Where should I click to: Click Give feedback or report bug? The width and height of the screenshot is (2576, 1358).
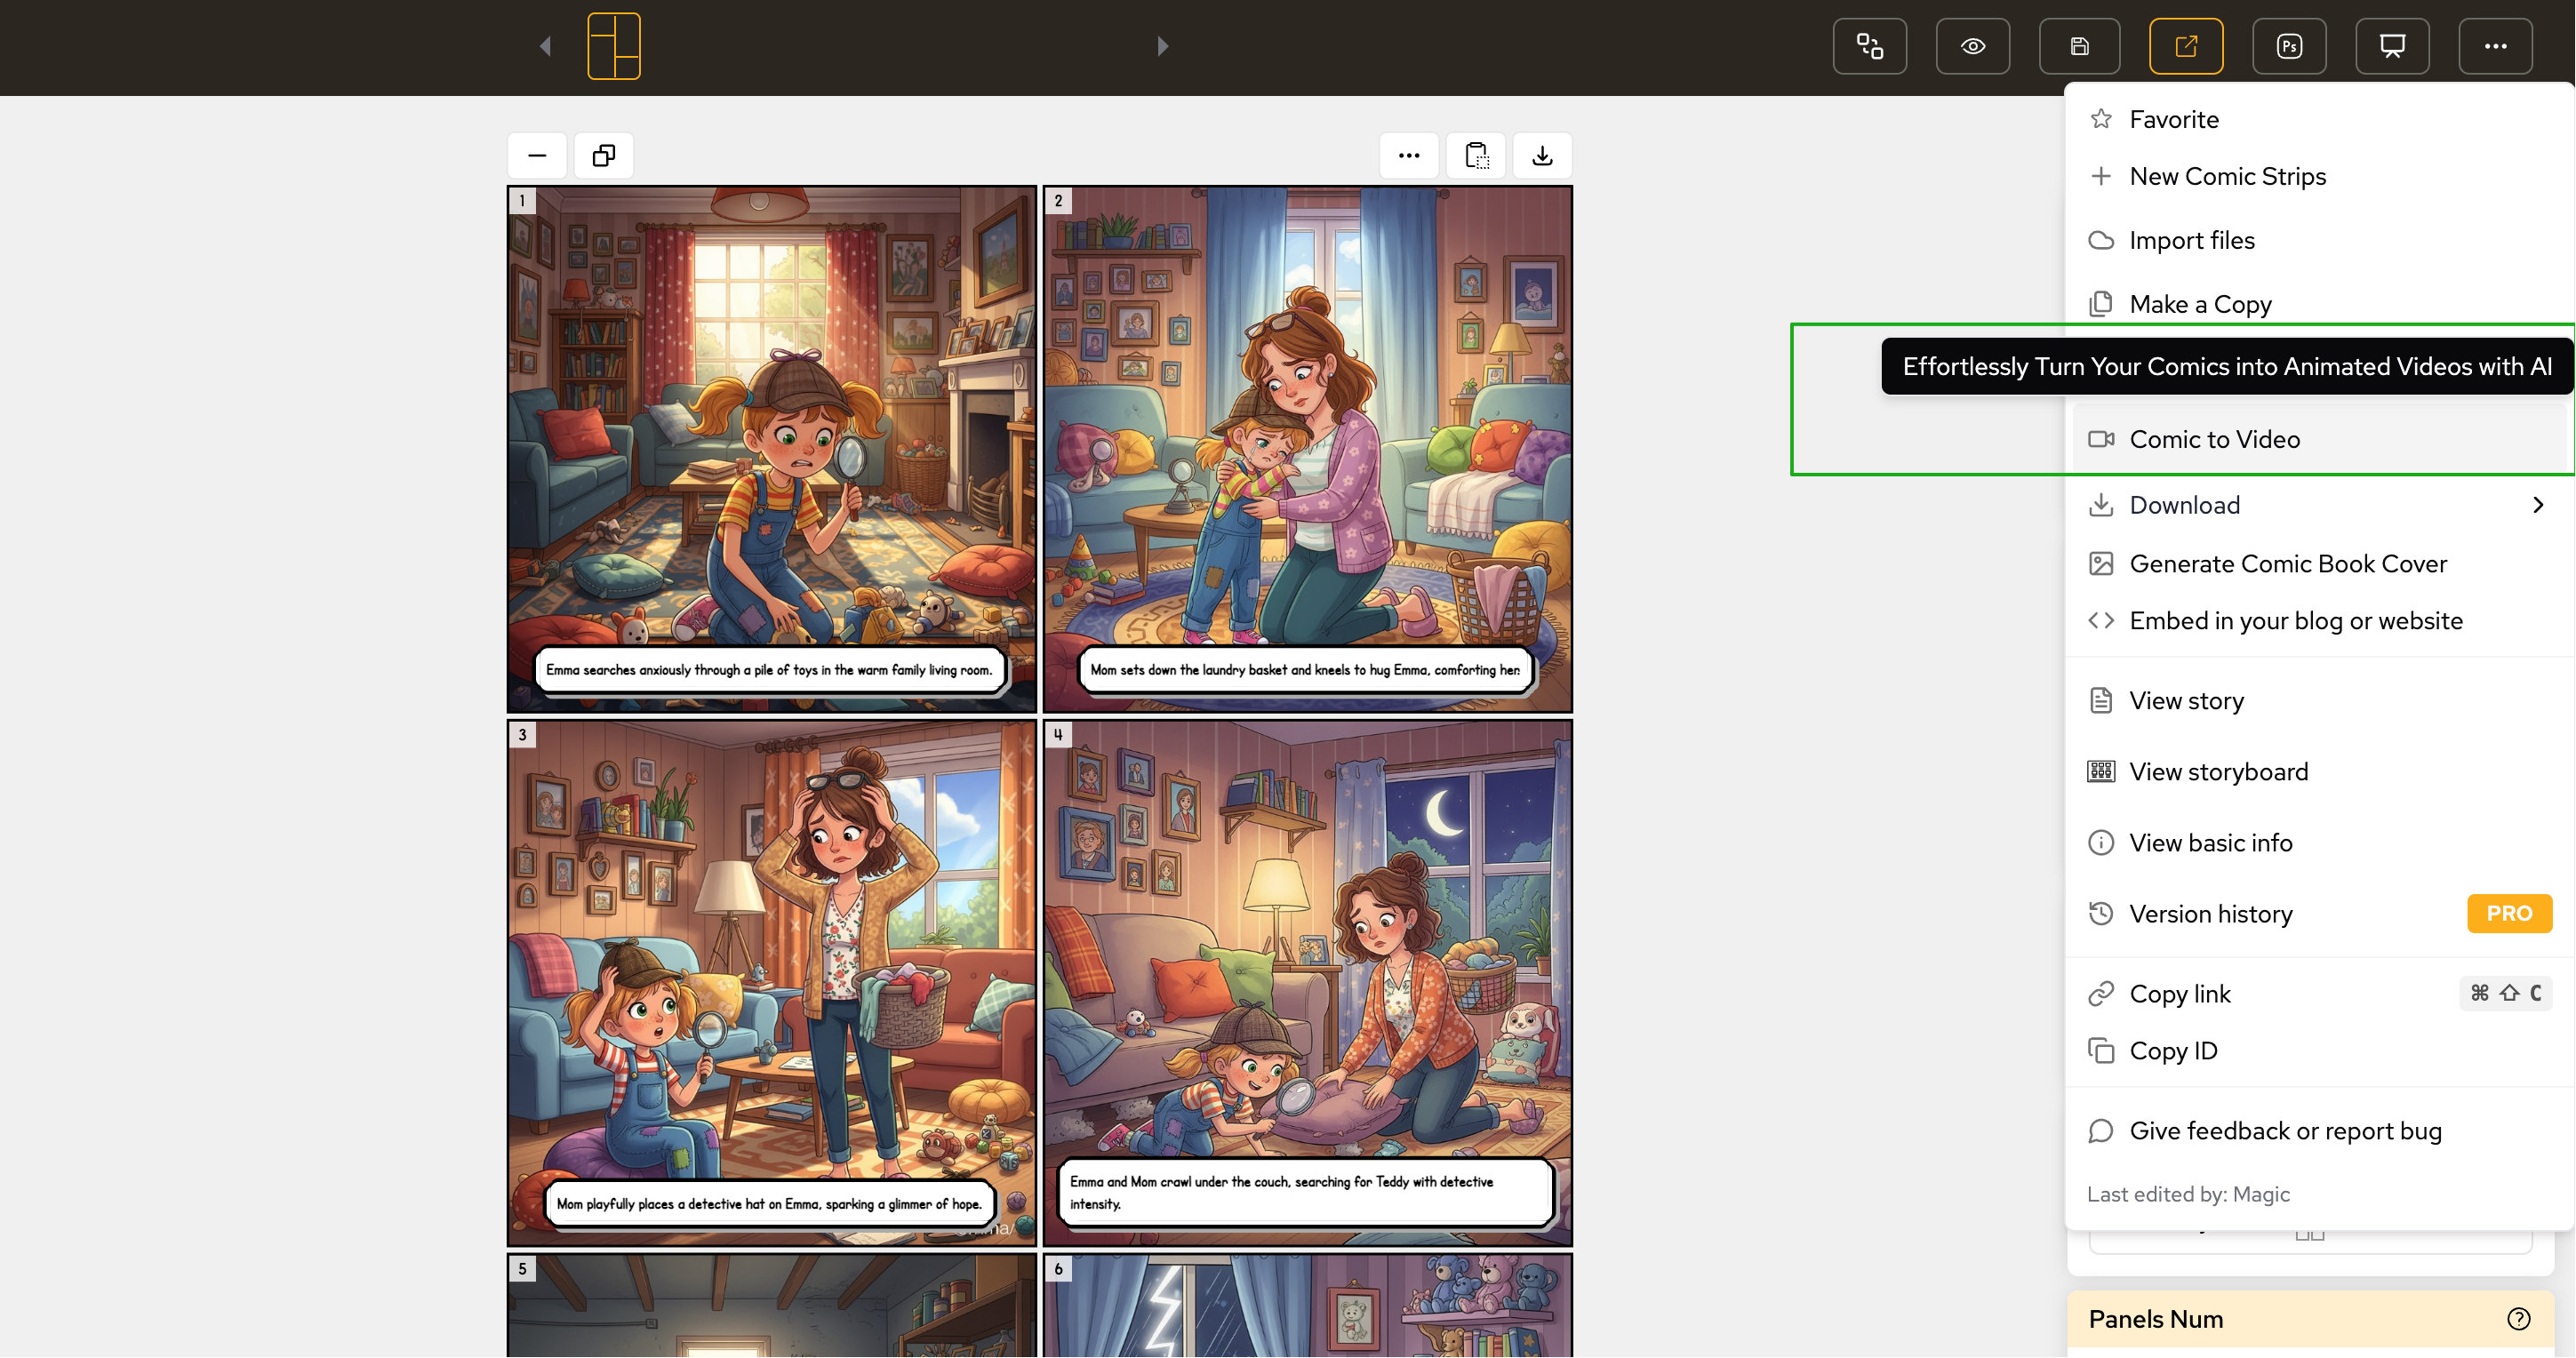click(x=2285, y=1130)
